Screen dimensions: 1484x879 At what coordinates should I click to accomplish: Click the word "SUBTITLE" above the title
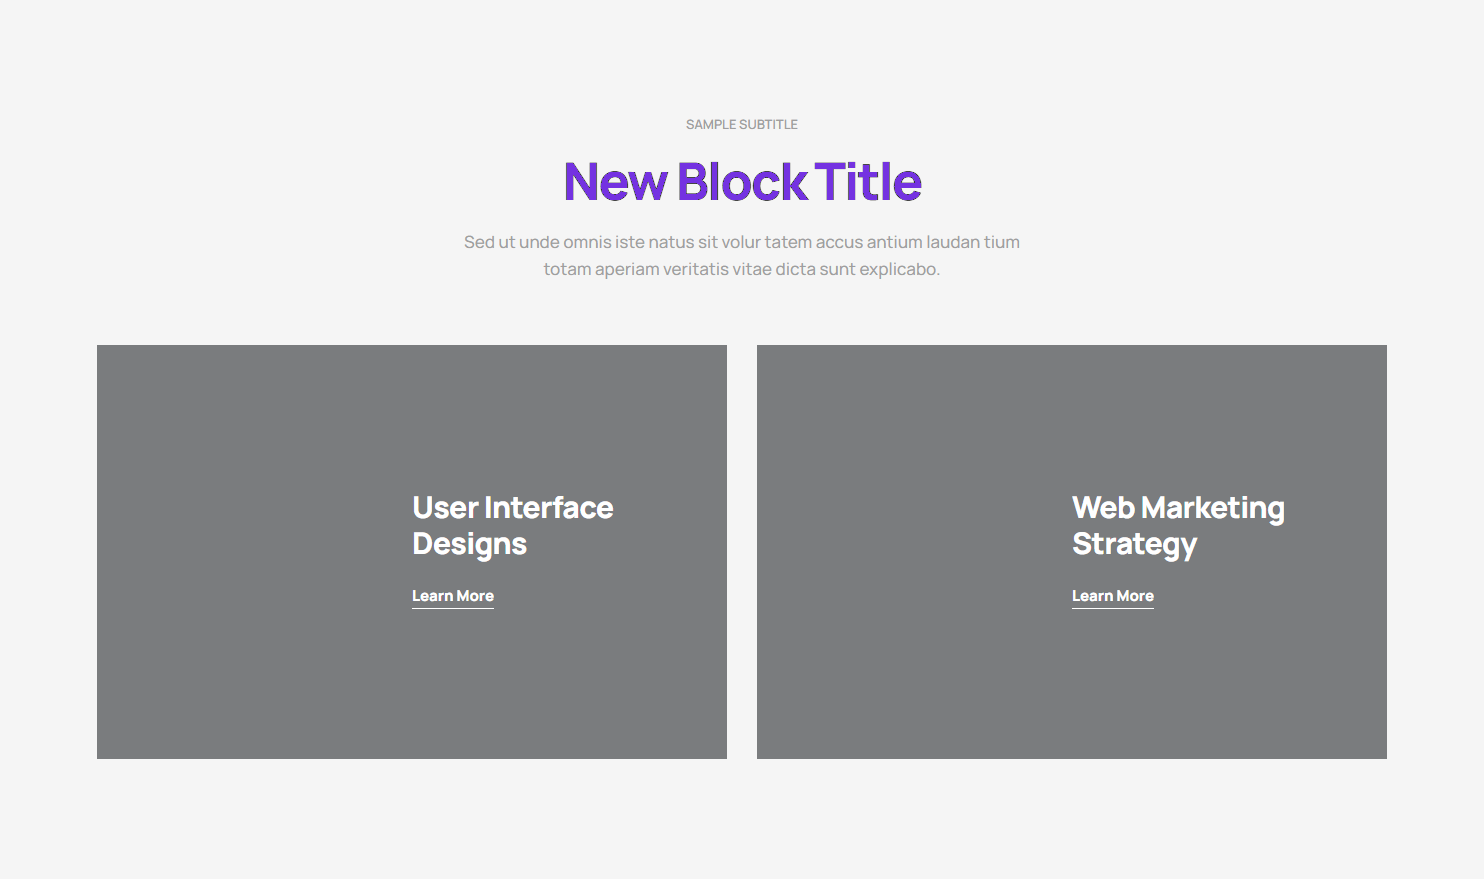click(x=769, y=125)
